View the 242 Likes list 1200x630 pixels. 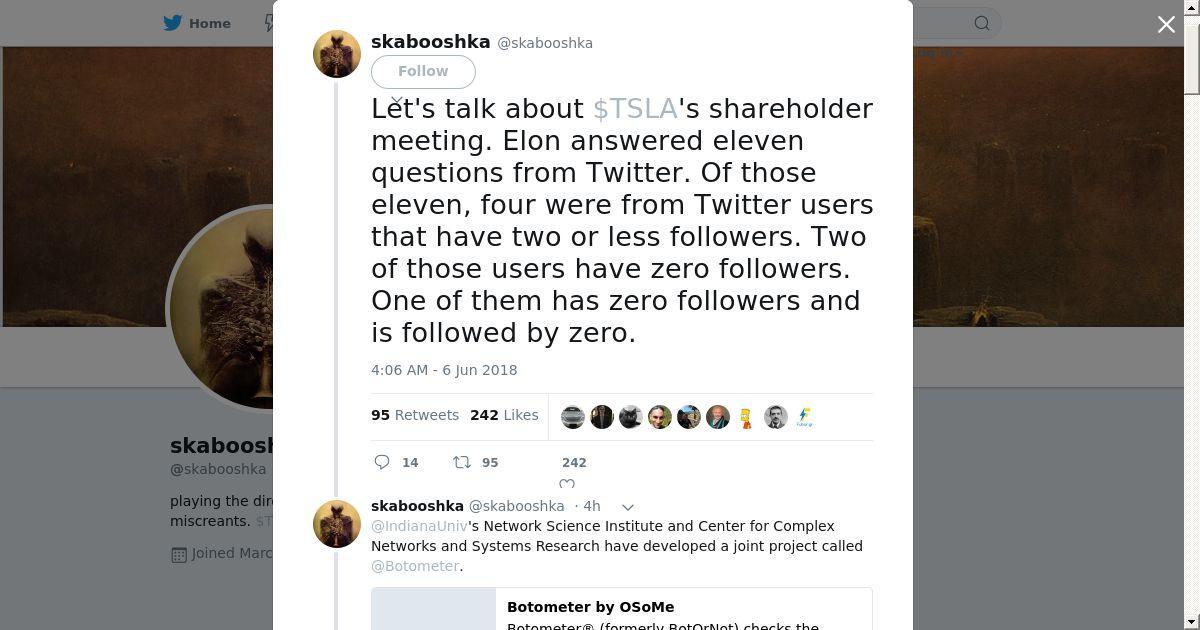point(505,415)
